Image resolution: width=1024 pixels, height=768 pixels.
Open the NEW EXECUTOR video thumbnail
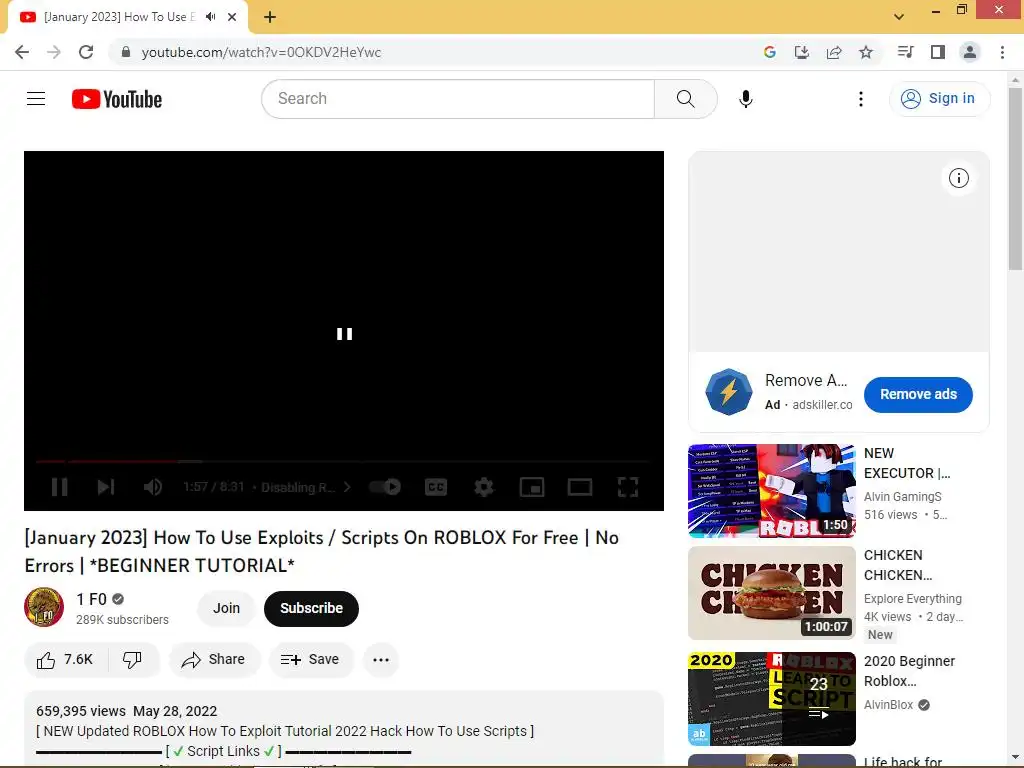(771, 490)
